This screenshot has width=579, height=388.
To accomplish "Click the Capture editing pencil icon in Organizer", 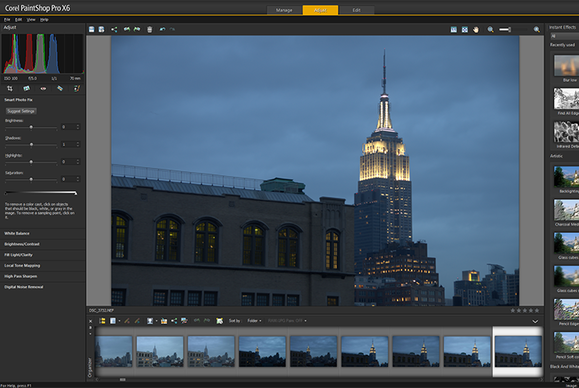I will [x=127, y=321].
